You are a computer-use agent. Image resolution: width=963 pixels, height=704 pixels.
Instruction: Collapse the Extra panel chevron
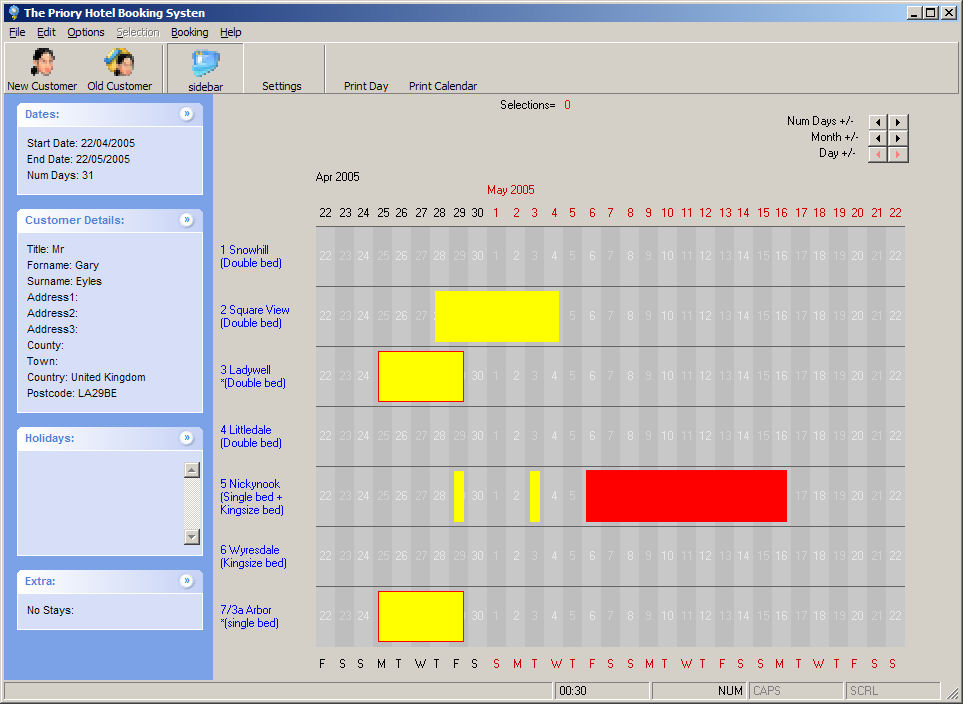pos(186,581)
